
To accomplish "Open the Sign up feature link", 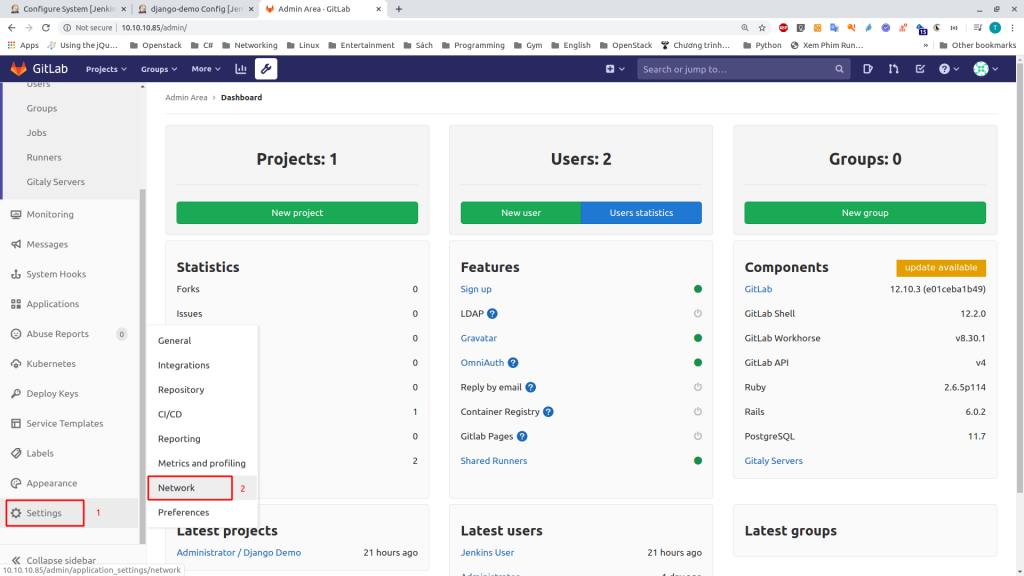I will coord(476,289).
